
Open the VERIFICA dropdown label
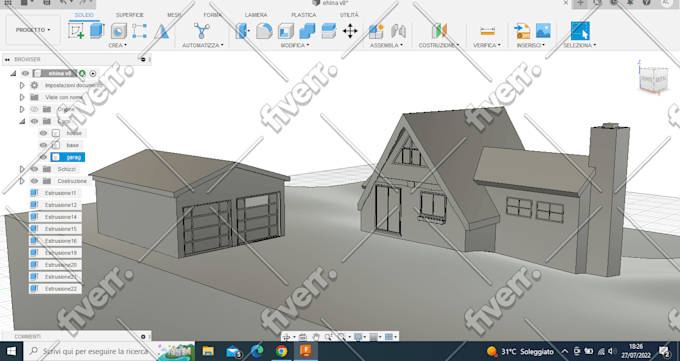click(487, 45)
